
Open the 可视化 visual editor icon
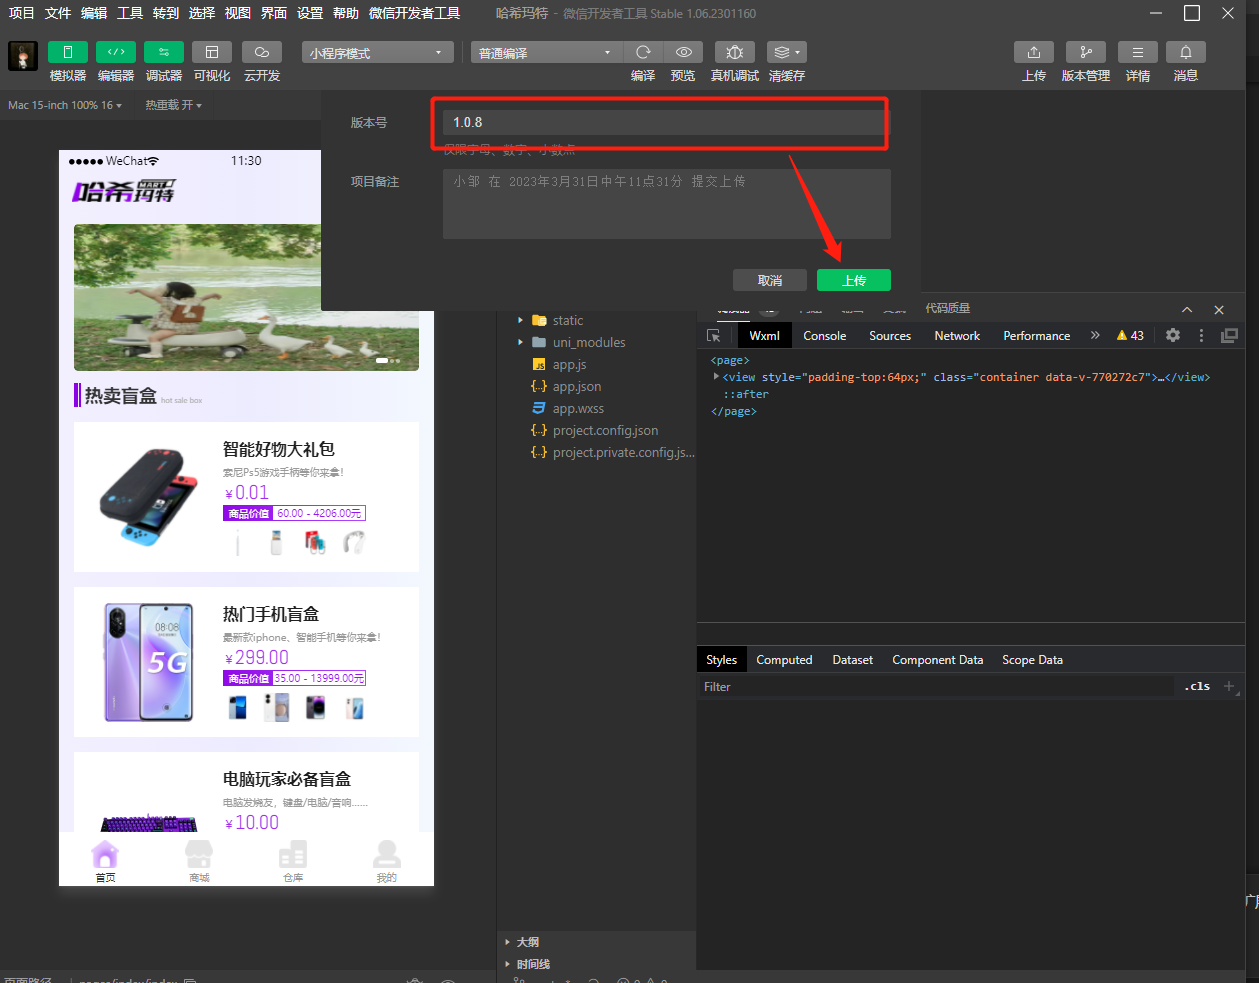(212, 52)
